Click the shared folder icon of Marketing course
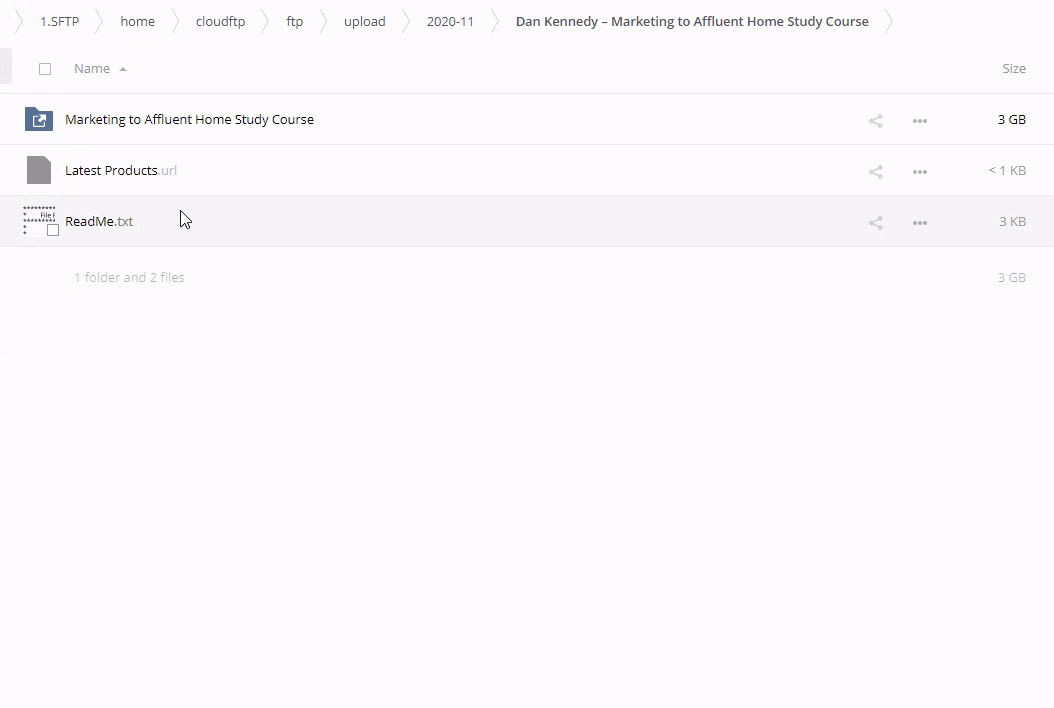Screen dimensions: 1054x708 click(39, 119)
